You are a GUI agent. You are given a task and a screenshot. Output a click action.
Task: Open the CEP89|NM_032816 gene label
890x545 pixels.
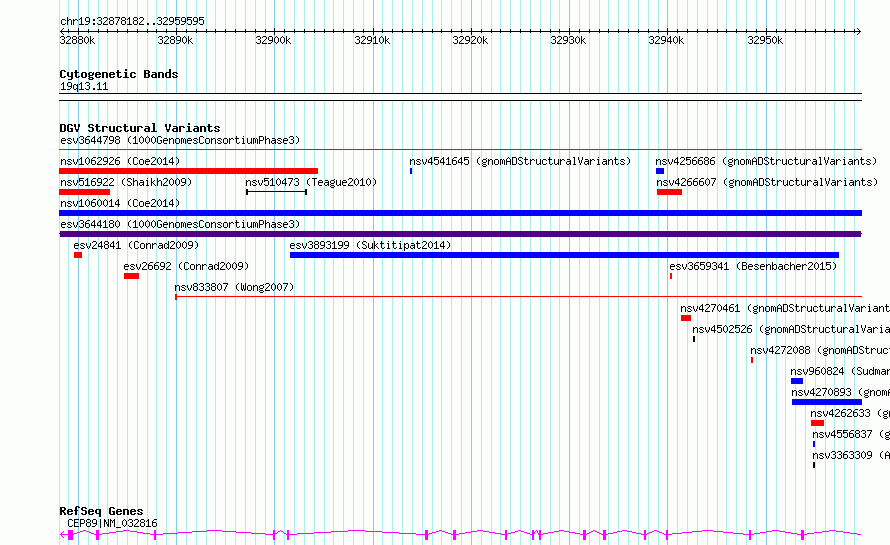[112, 523]
